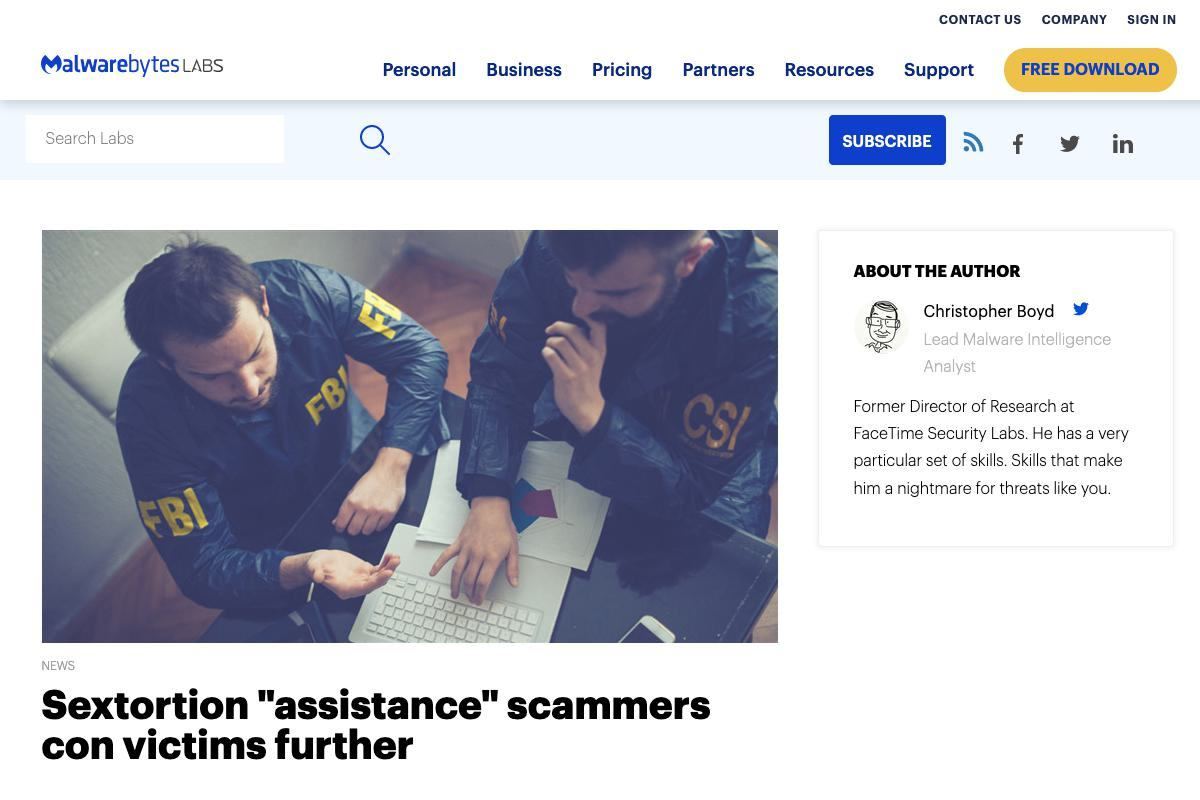The height and width of the screenshot is (800, 1200).
Task: Click the Subscribe button
Action: (887, 140)
